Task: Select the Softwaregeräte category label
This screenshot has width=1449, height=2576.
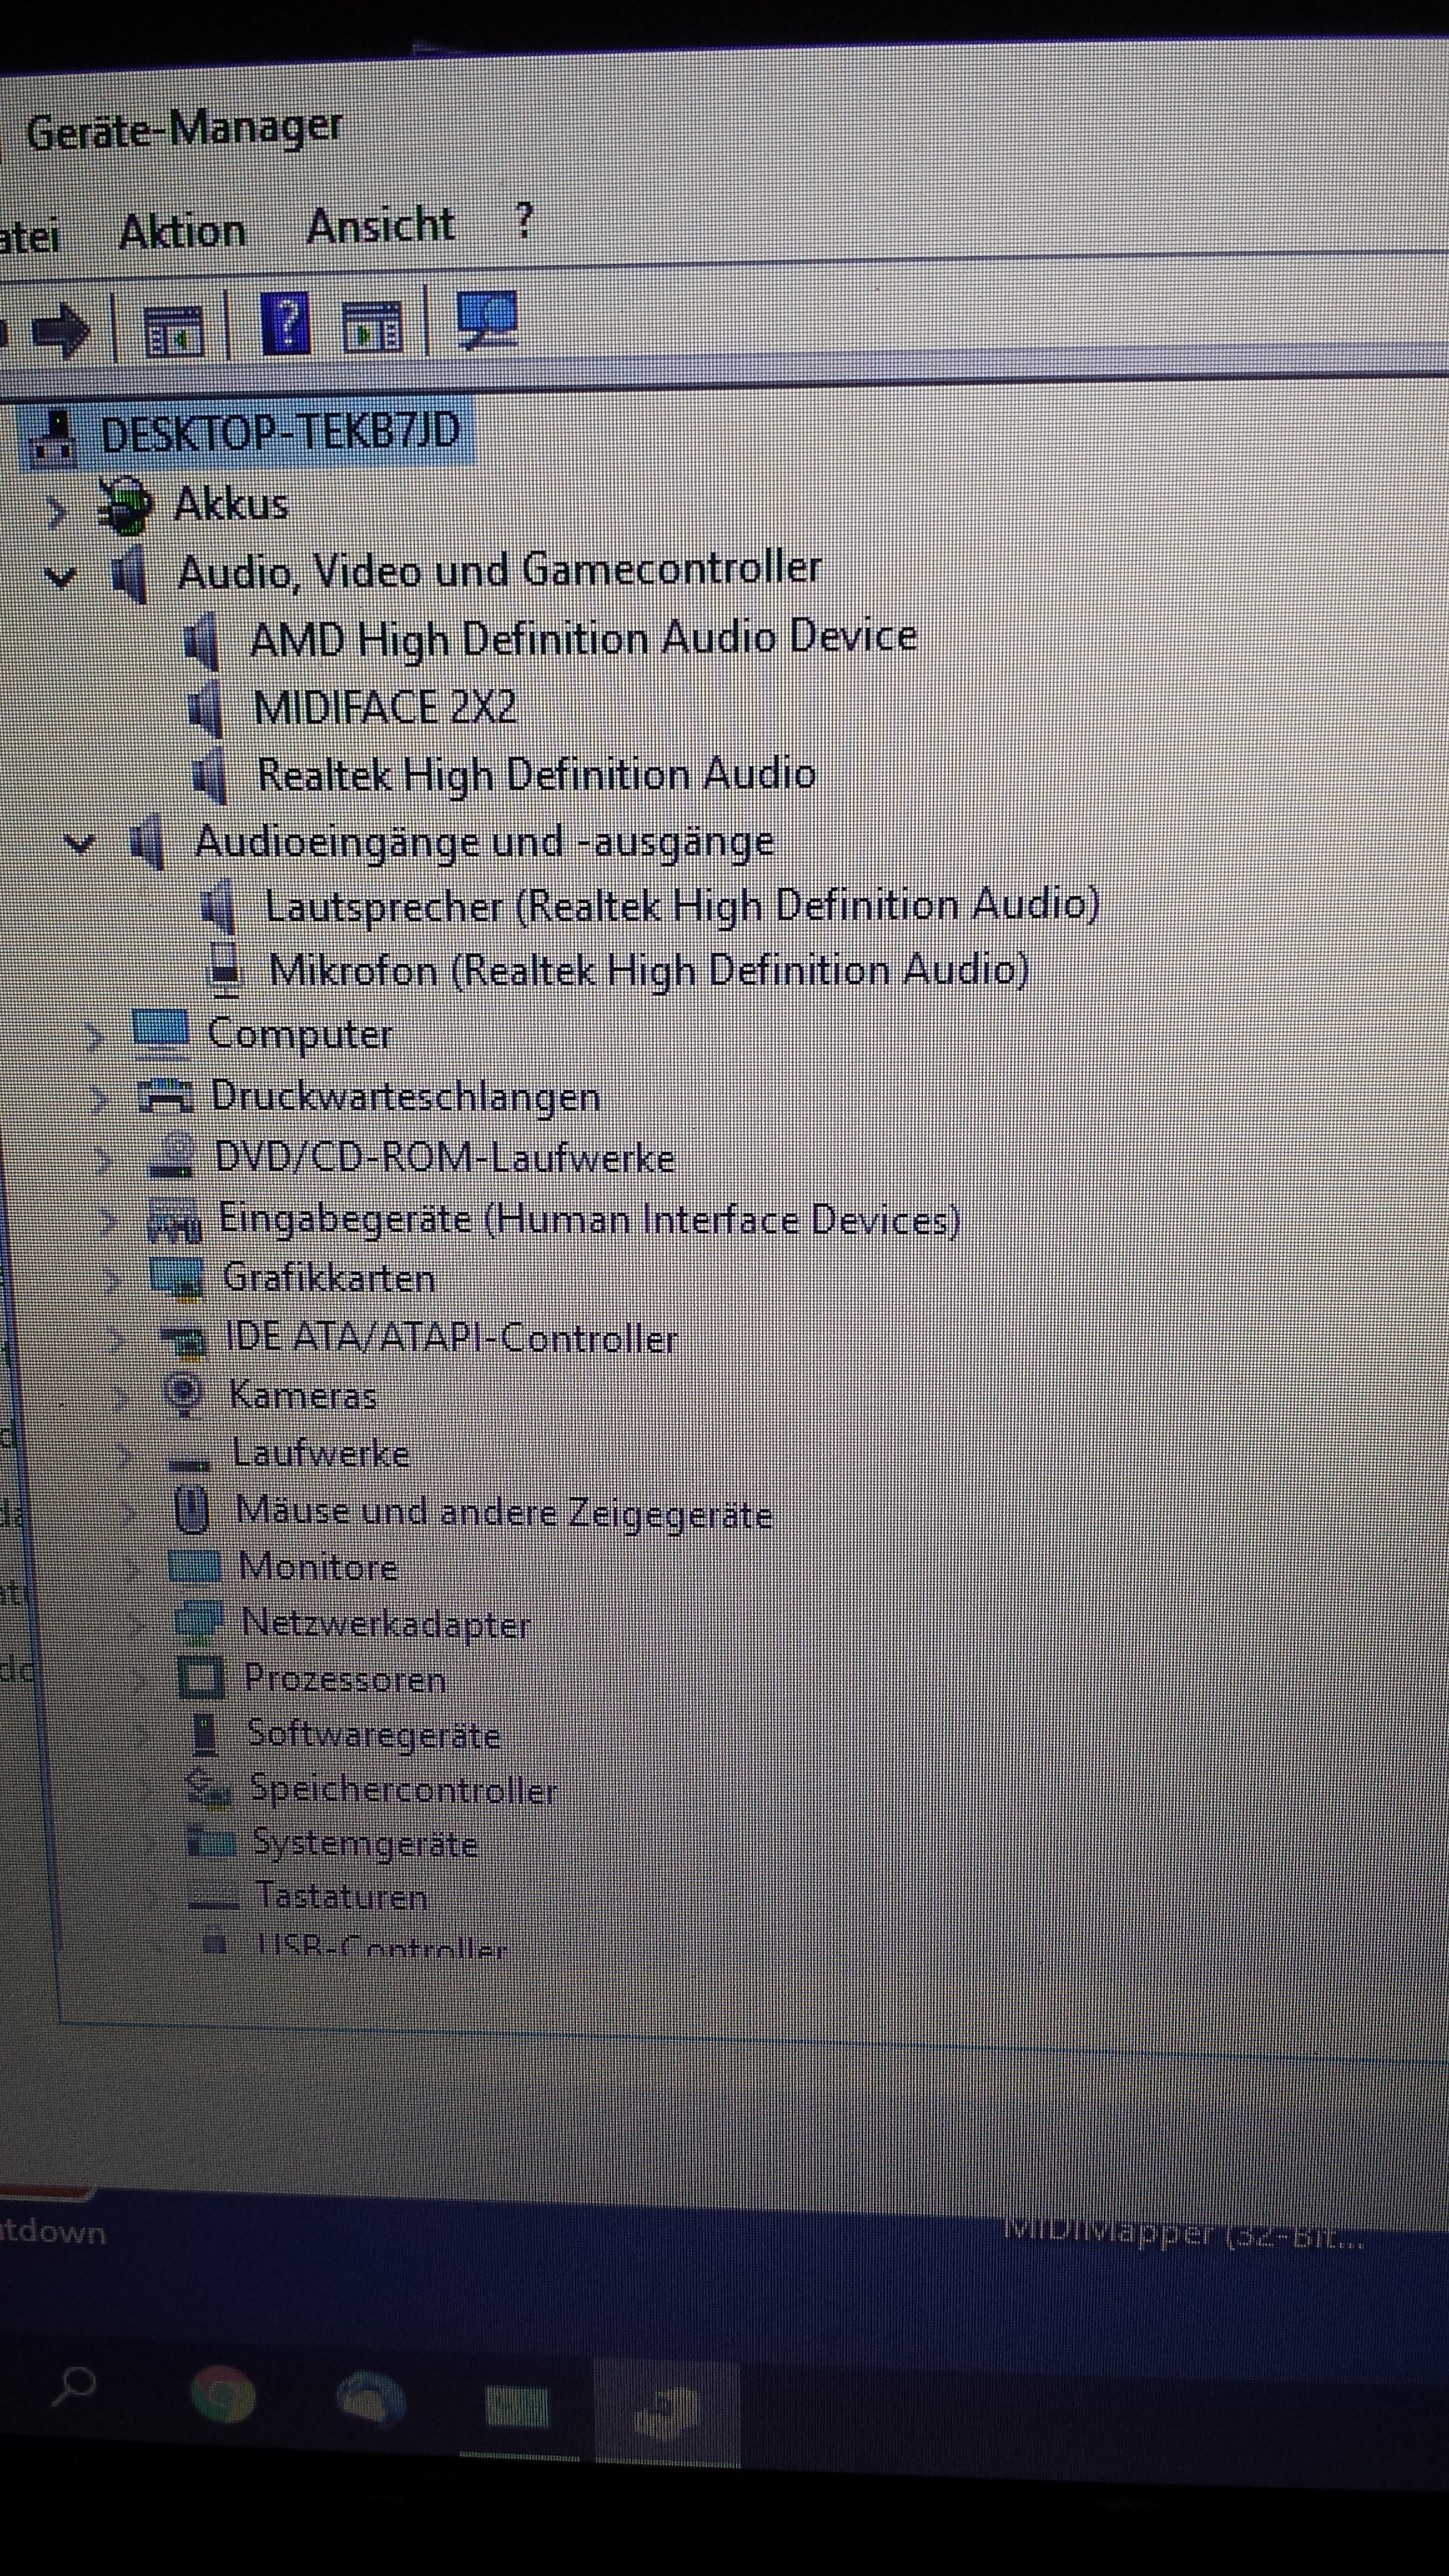Action: pos(374,1734)
